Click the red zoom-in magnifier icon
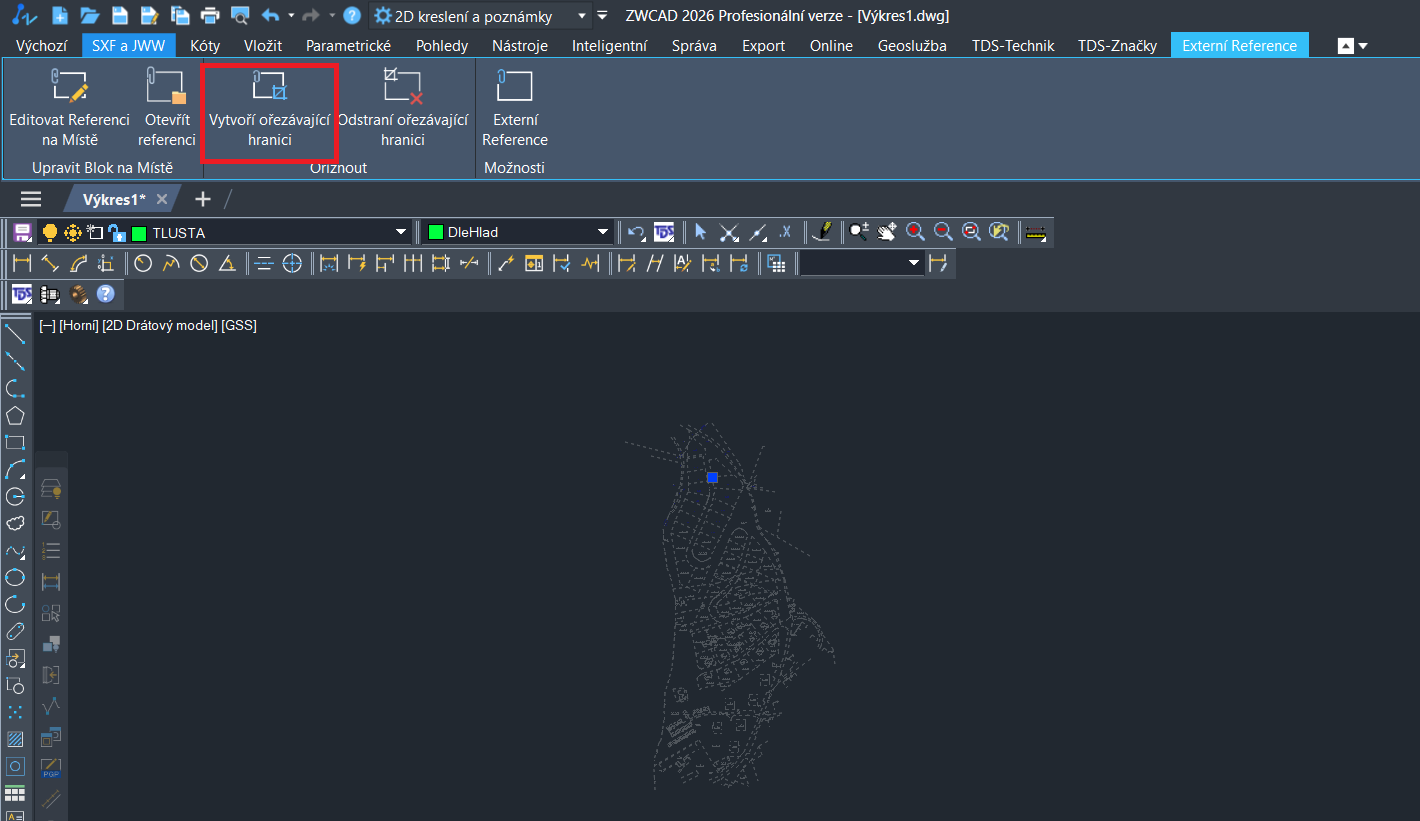The image size is (1420, 821). (x=914, y=232)
